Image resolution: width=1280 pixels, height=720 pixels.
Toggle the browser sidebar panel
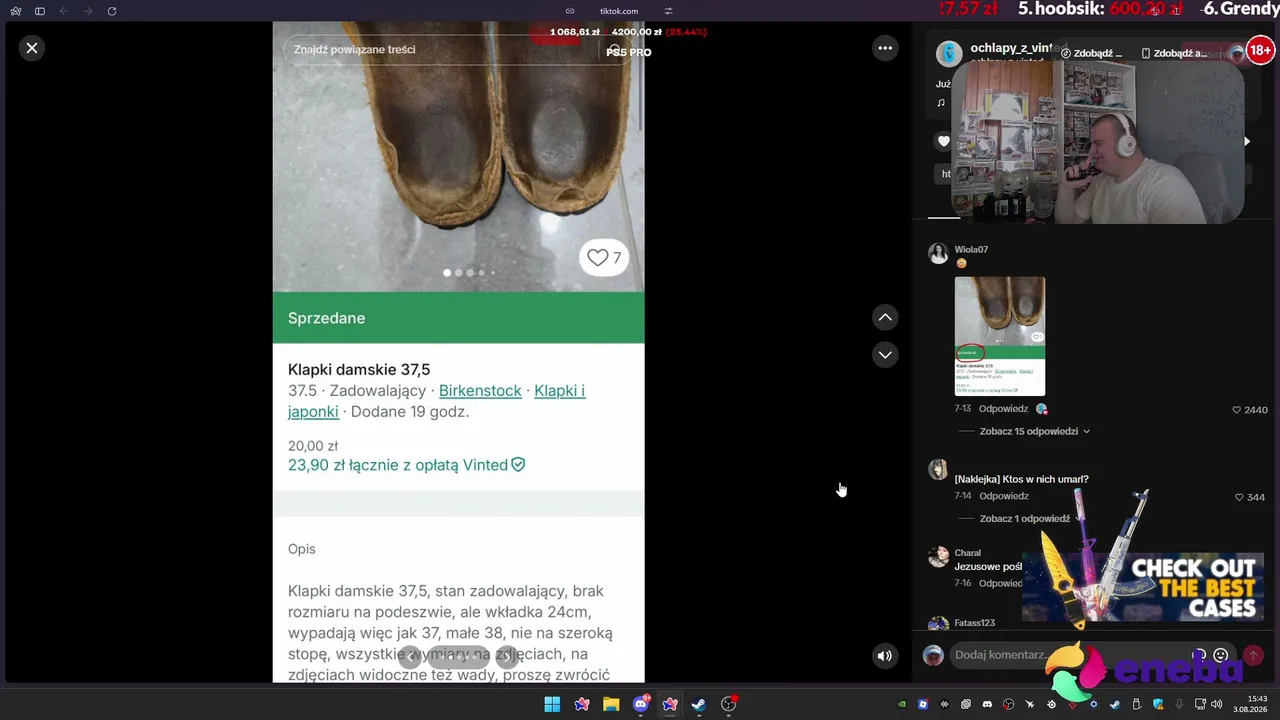(40, 11)
